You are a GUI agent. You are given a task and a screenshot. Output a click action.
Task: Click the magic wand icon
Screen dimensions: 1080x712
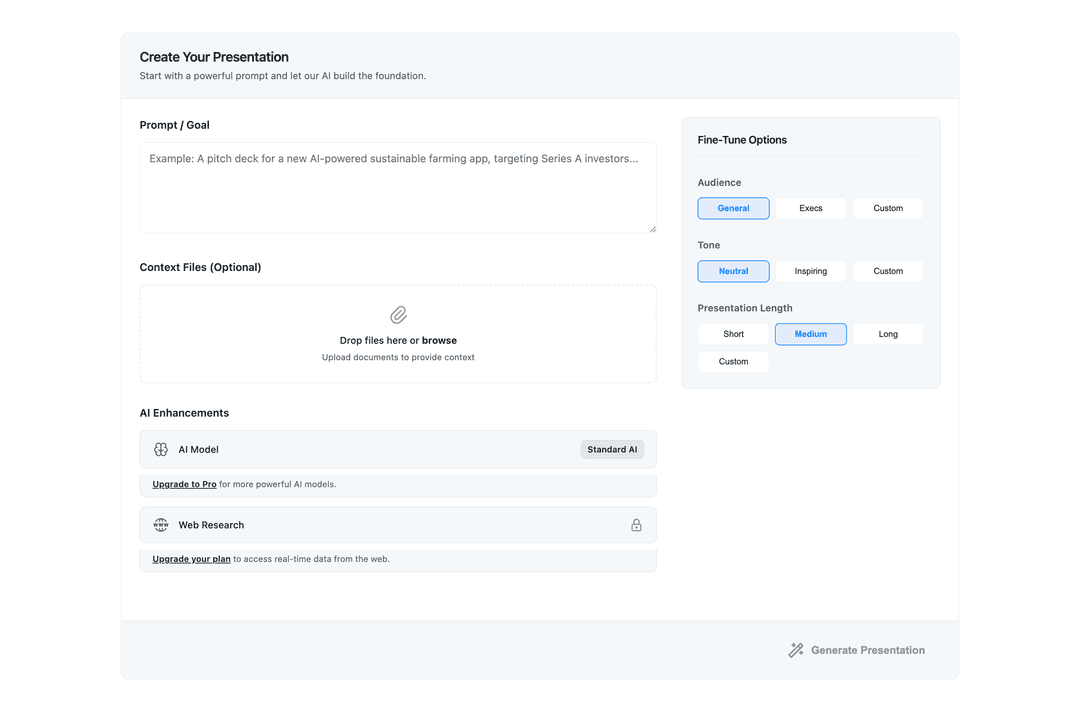[x=796, y=650]
